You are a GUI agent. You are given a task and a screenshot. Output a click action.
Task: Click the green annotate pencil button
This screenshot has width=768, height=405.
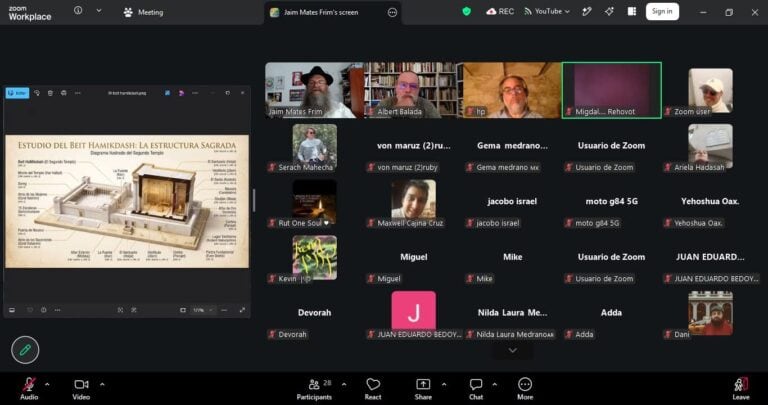(25, 350)
